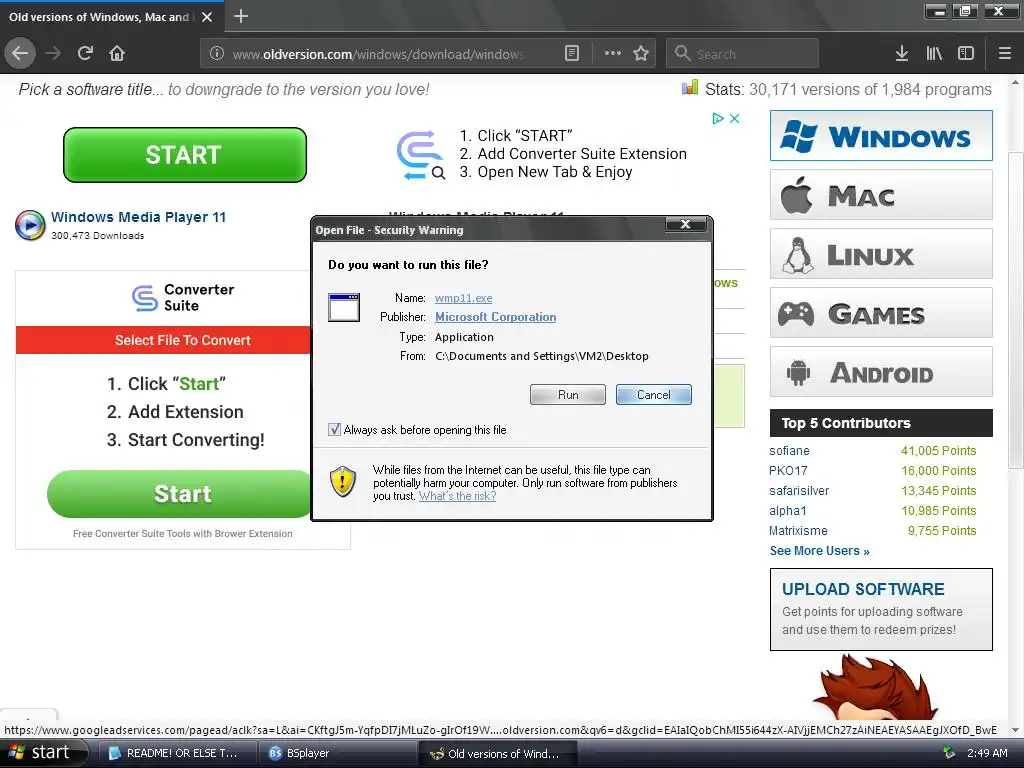Open the Windows Media Player 11 title link
This screenshot has width=1024, height=768.
pyautogui.click(x=138, y=217)
